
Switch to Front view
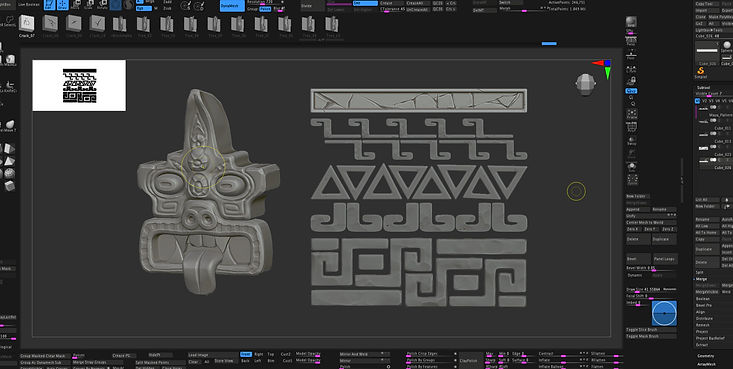(x=245, y=354)
